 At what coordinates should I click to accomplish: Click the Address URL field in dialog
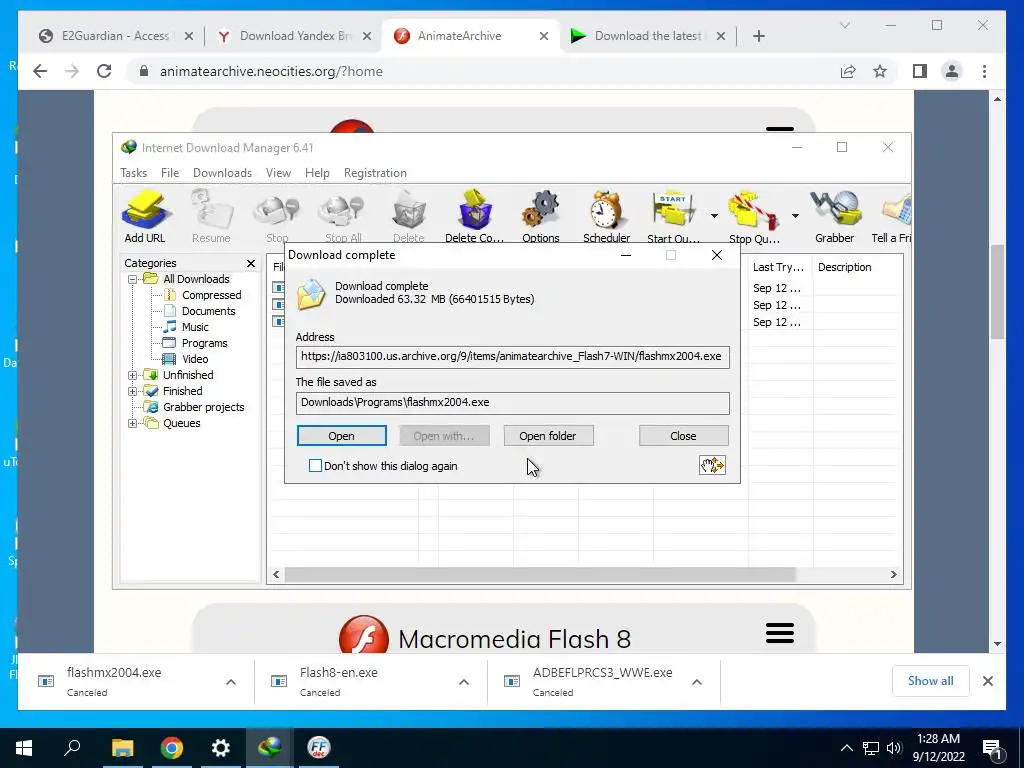pyautogui.click(x=513, y=357)
